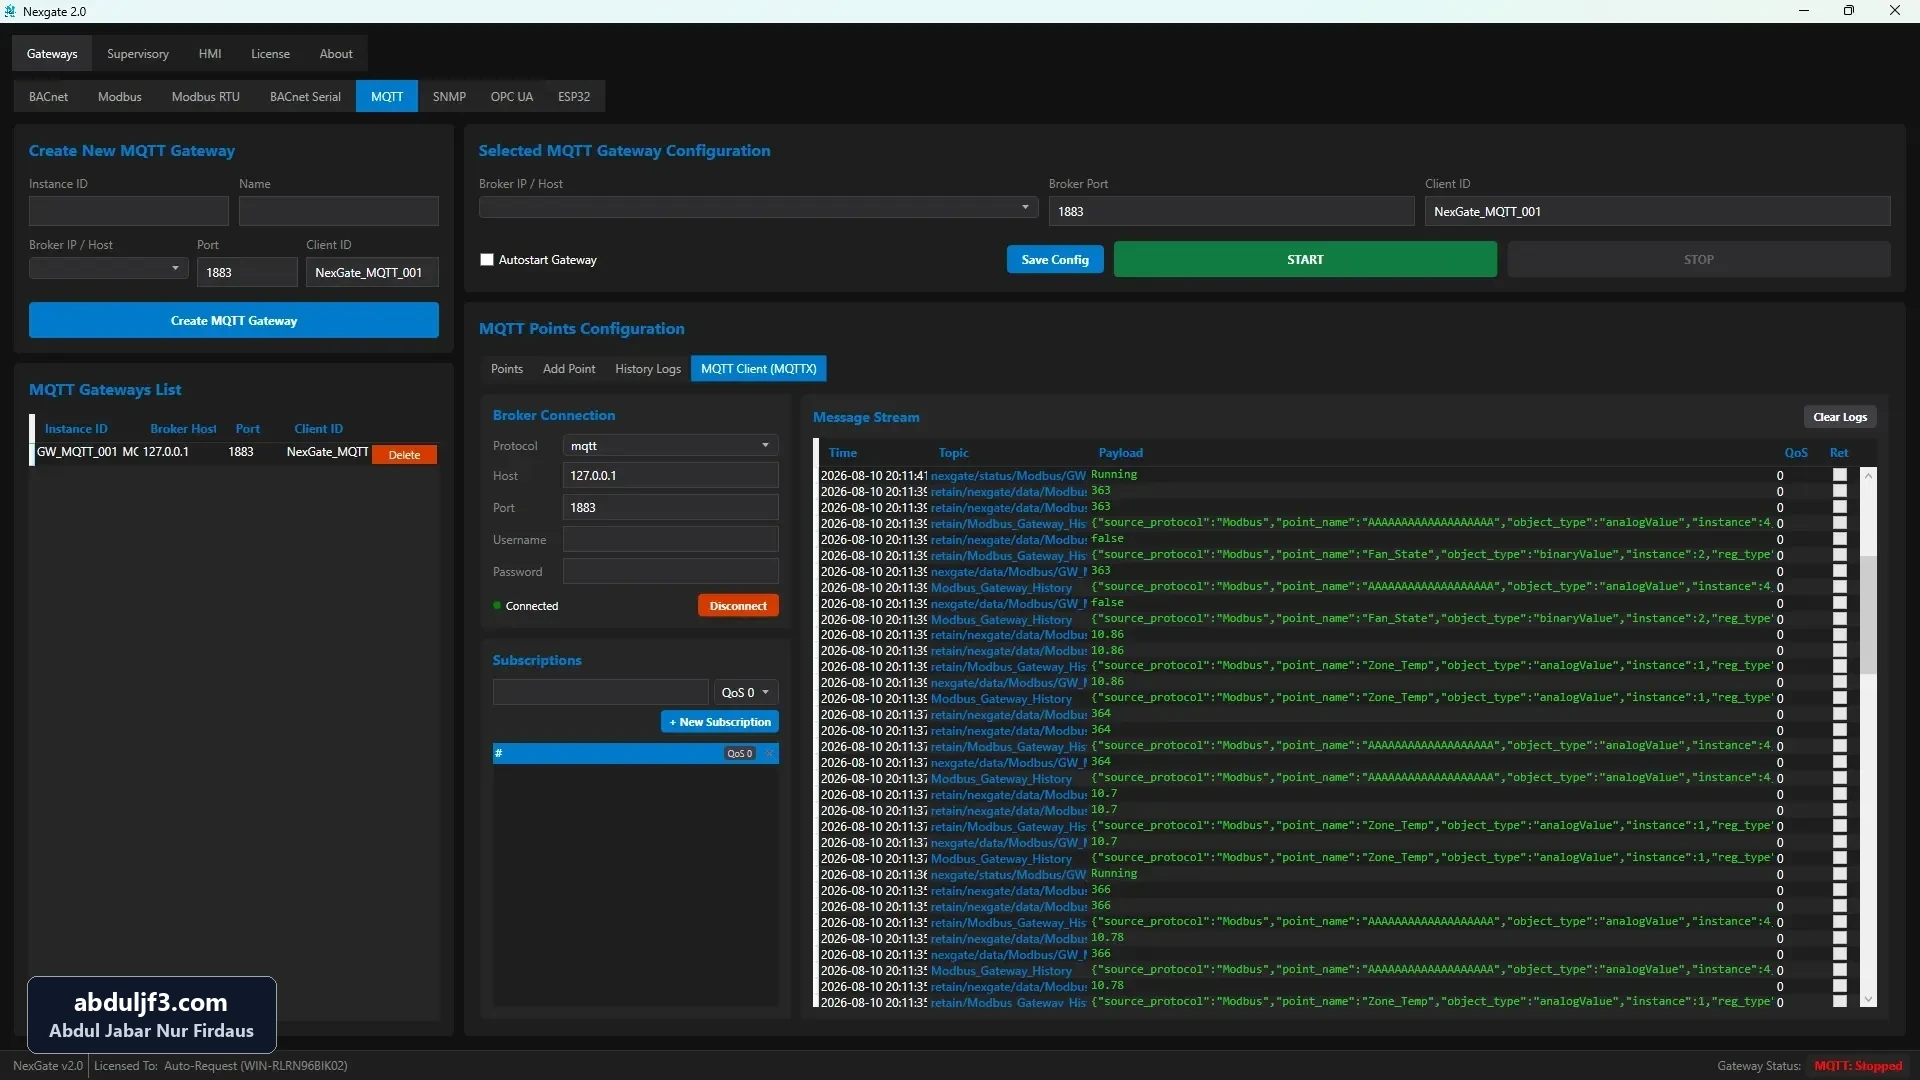Open the Protocol mqtt dropdown
1920x1080 pixels.
click(x=670, y=446)
